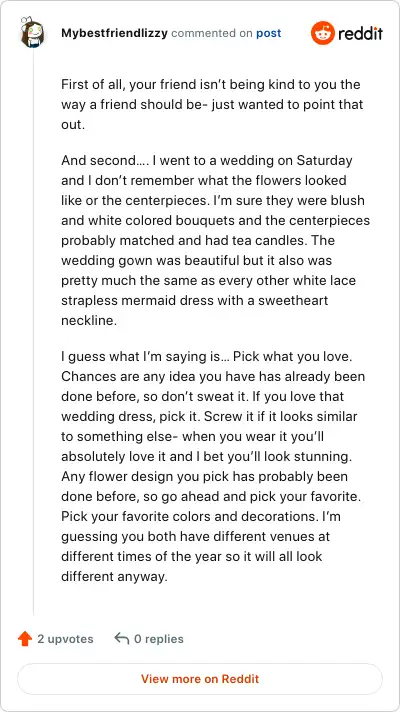Click the orange Reddit Snoo logo icon
Screen dimensions: 400x712
[322, 33]
